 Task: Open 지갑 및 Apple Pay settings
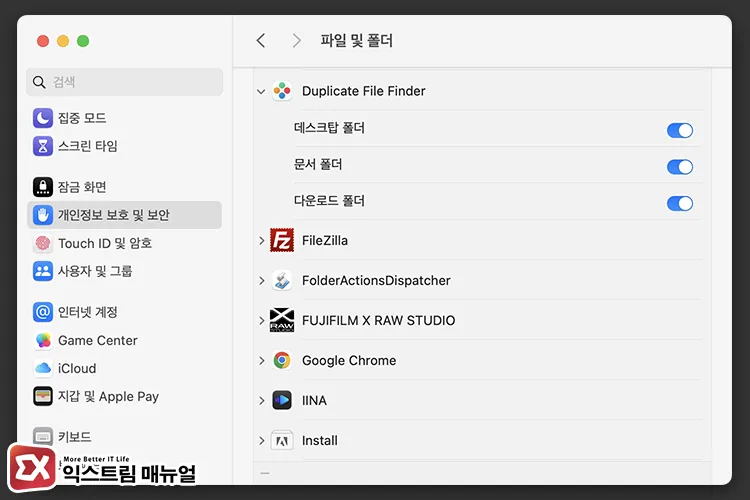tap(124, 396)
